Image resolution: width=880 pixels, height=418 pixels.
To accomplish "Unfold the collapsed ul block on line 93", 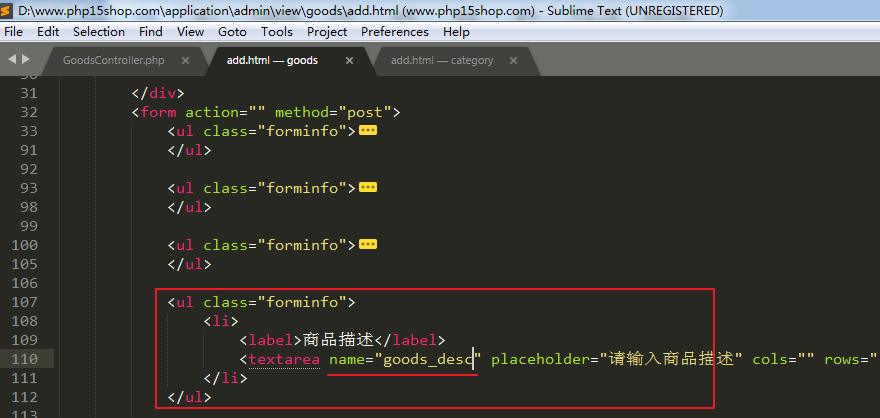I will pos(367,188).
